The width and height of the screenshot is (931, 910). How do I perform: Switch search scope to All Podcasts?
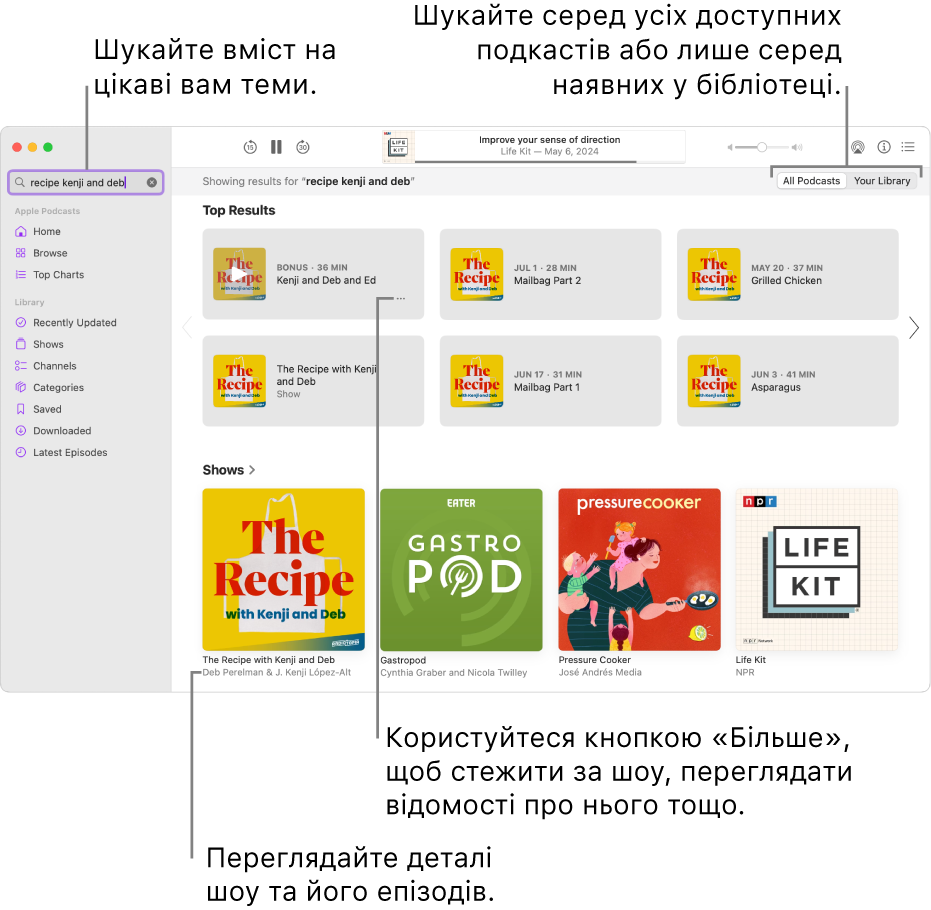coord(811,180)
